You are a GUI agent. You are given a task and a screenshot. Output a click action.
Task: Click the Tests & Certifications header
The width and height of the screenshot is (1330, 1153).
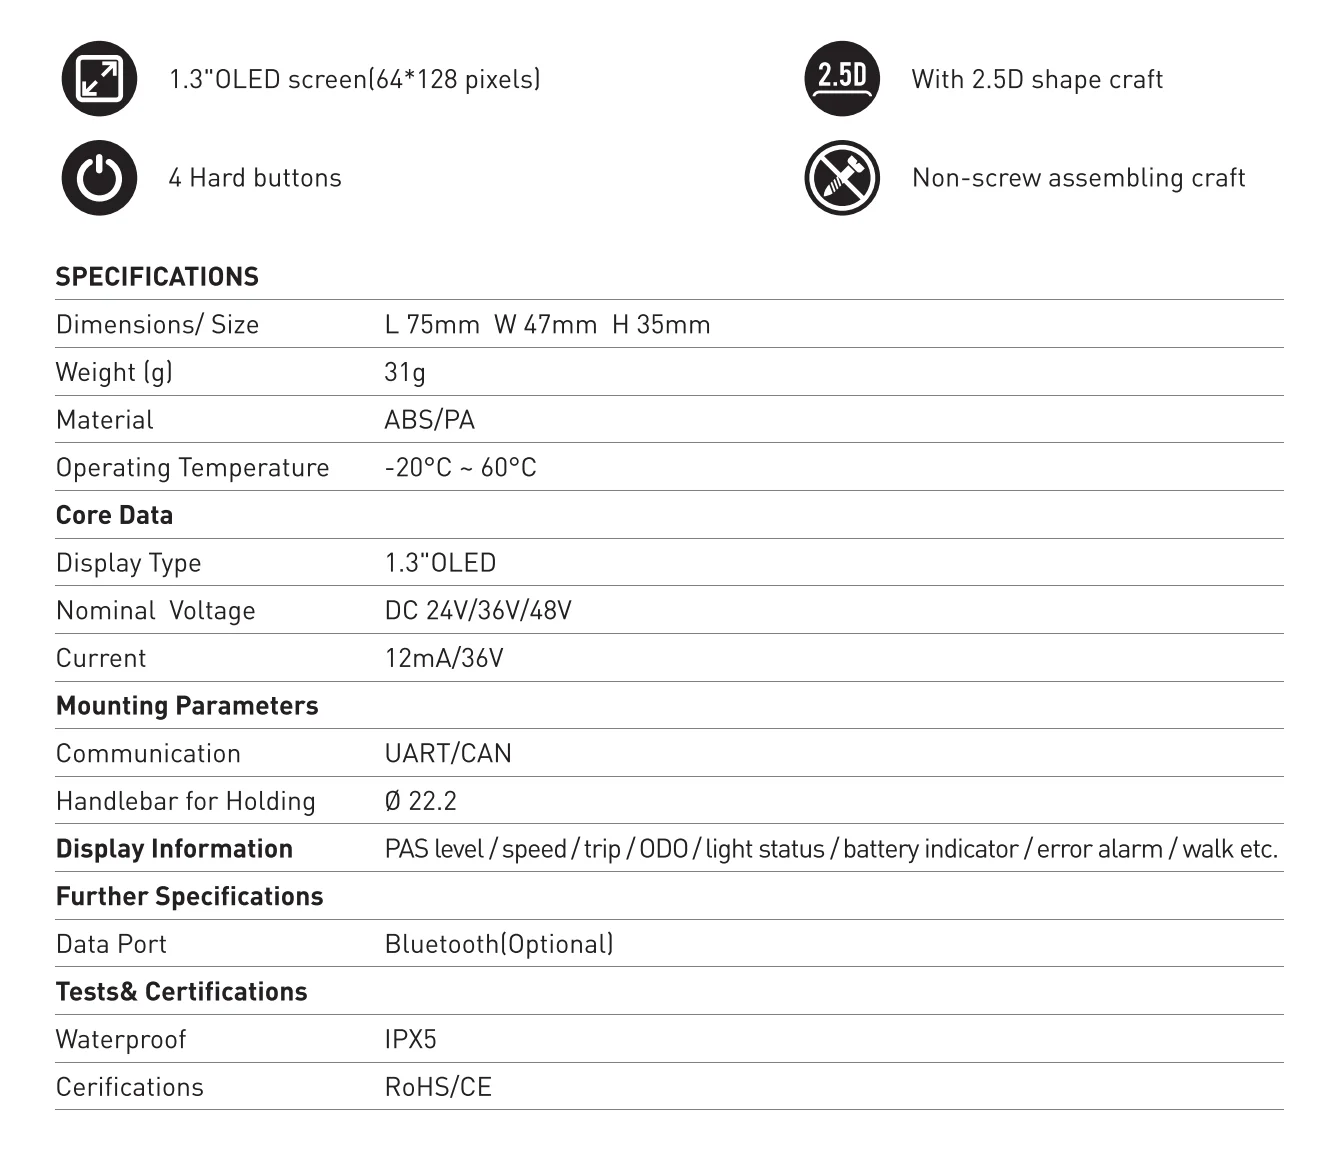181,992
